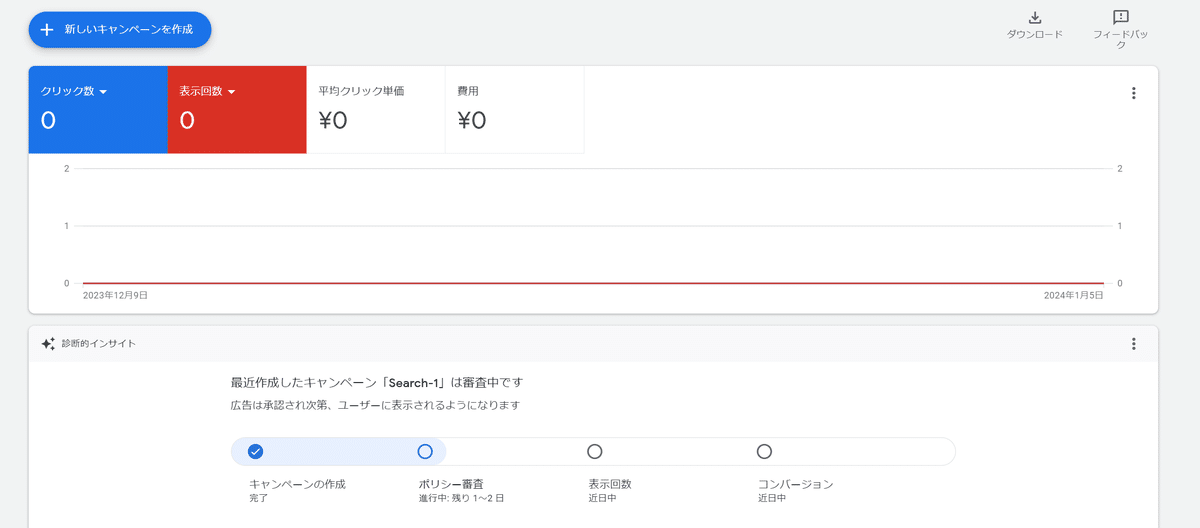Viewport: 1200px width, 528px height.
Task: Click the 進行中: 残り 1～2 日 status text
Action: (461, 498)
